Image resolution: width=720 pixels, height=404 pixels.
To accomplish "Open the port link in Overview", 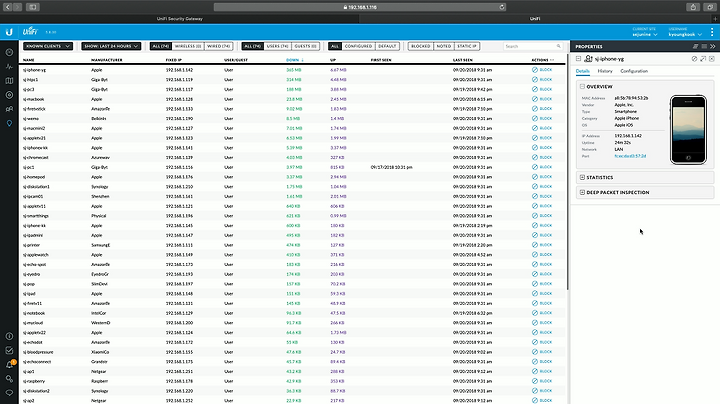I will (630, 156).
